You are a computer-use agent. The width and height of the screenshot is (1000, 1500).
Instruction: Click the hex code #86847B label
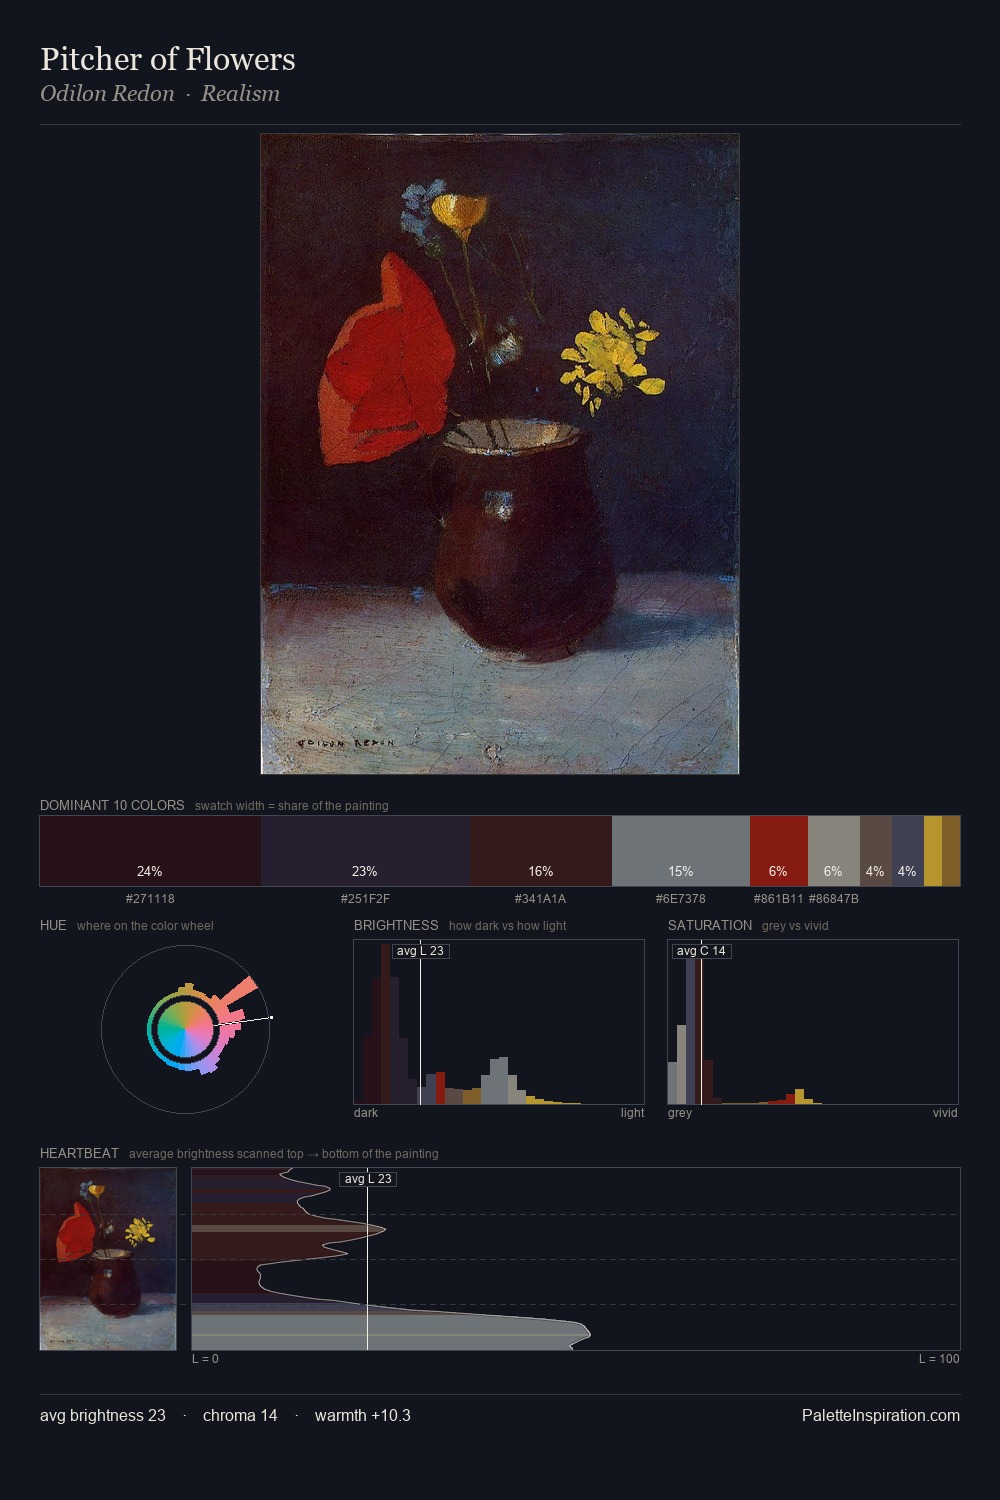[x=834, y=899]
